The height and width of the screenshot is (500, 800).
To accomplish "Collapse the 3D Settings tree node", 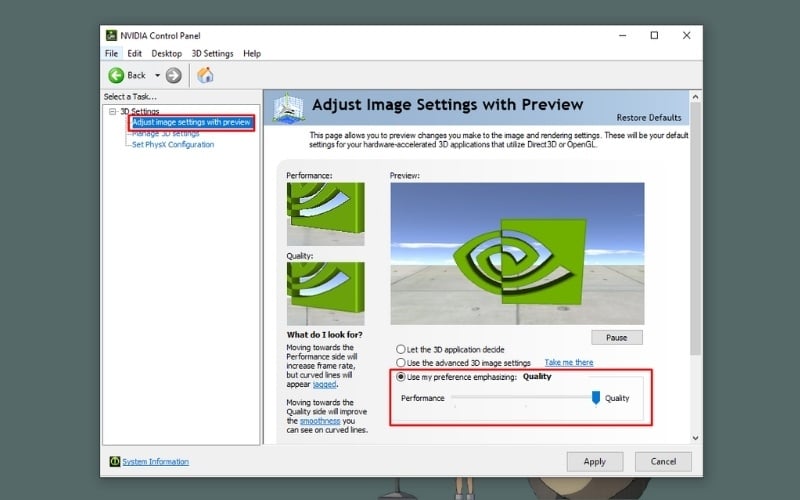I will point(112,111).
